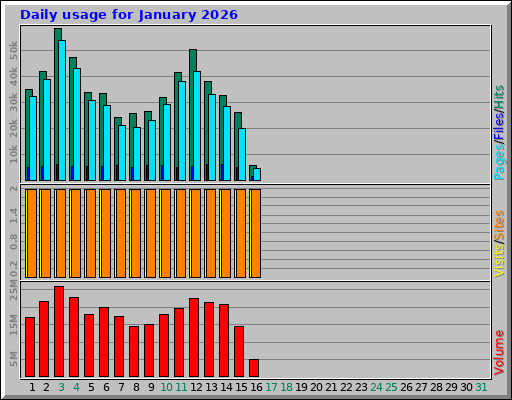Click the Sites legend label

coord(499,226)
